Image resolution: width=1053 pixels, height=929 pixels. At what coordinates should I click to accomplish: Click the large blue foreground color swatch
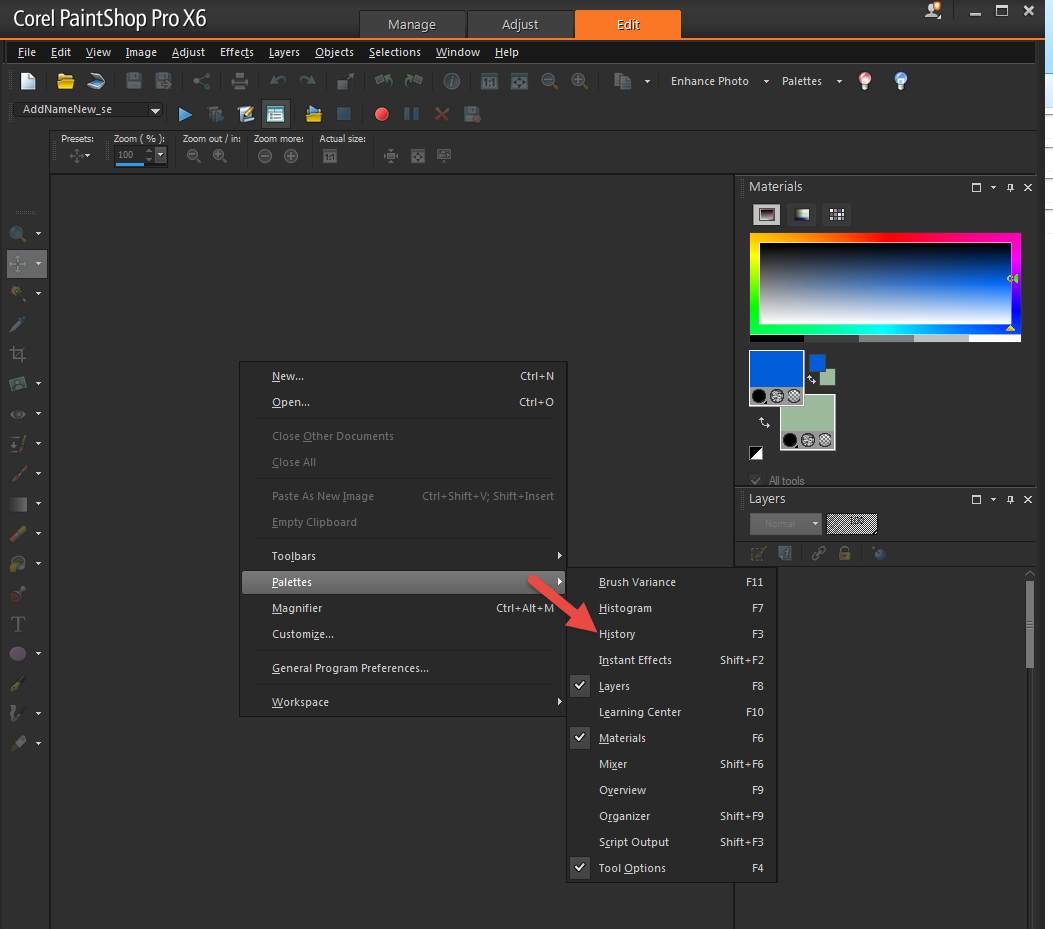pos(776,370)
